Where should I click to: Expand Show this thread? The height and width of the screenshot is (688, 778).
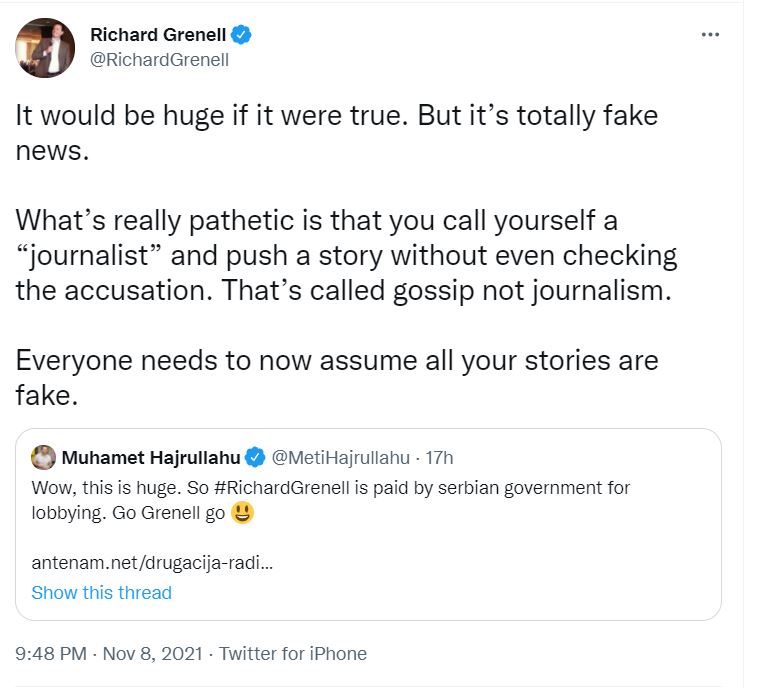[101, 593]
